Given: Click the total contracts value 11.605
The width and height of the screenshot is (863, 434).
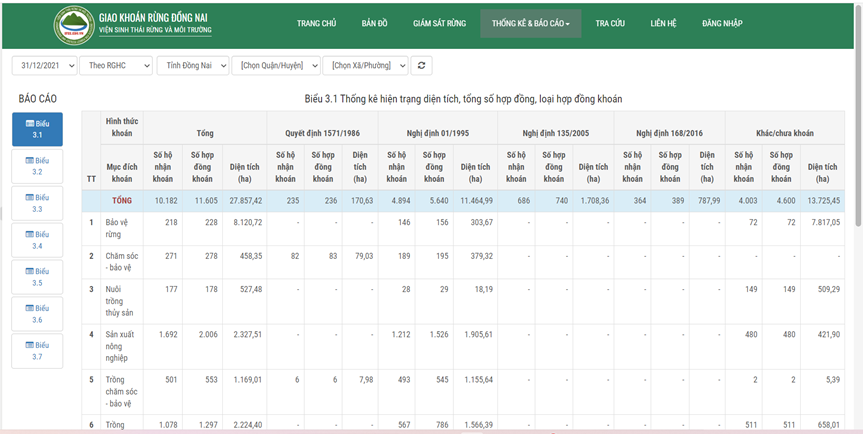Looking at the screenshot, I should click(206, 201).
